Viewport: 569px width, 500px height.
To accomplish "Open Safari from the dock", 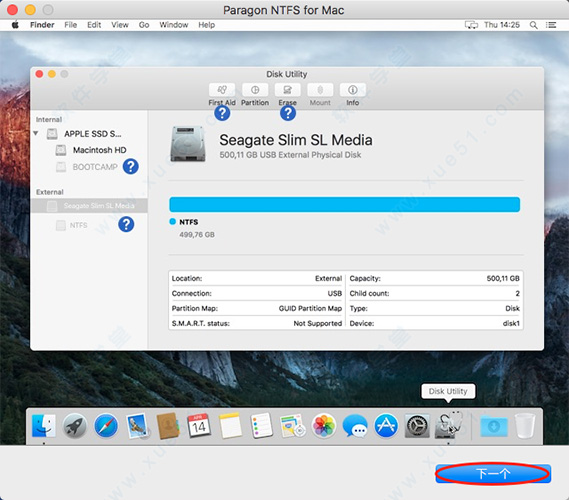I will click(x=106, y=426).
